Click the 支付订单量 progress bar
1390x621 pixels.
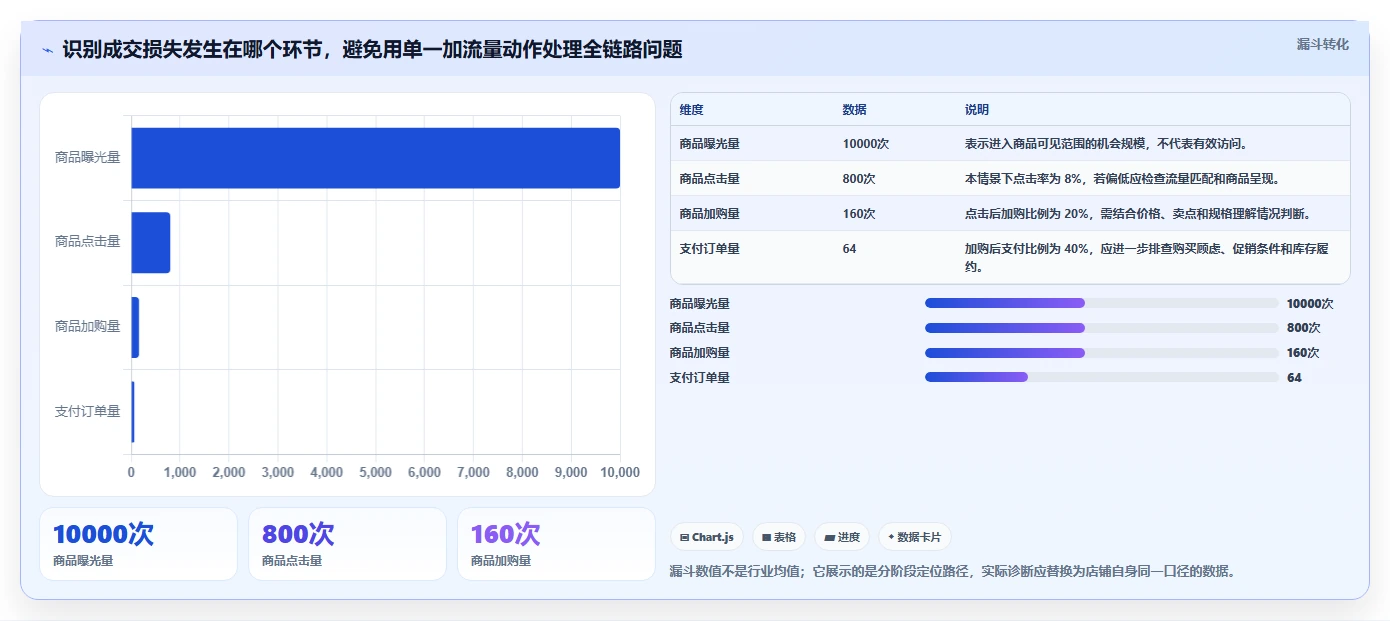(1102, 377)
